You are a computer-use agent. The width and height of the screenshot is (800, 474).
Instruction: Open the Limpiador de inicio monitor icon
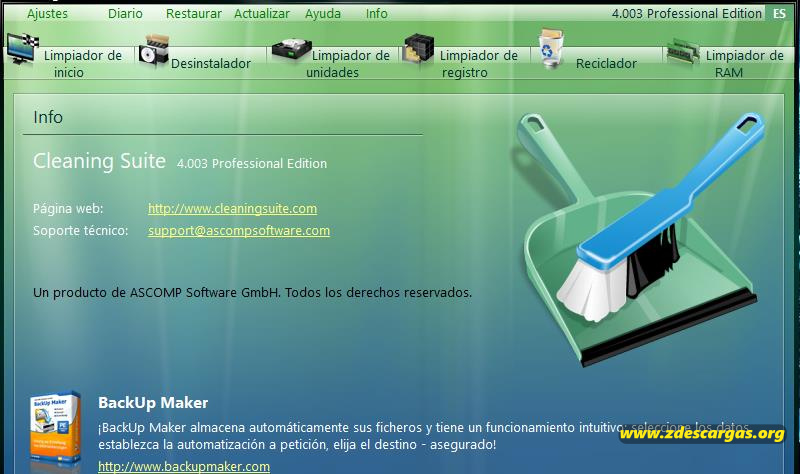[22, 49]
